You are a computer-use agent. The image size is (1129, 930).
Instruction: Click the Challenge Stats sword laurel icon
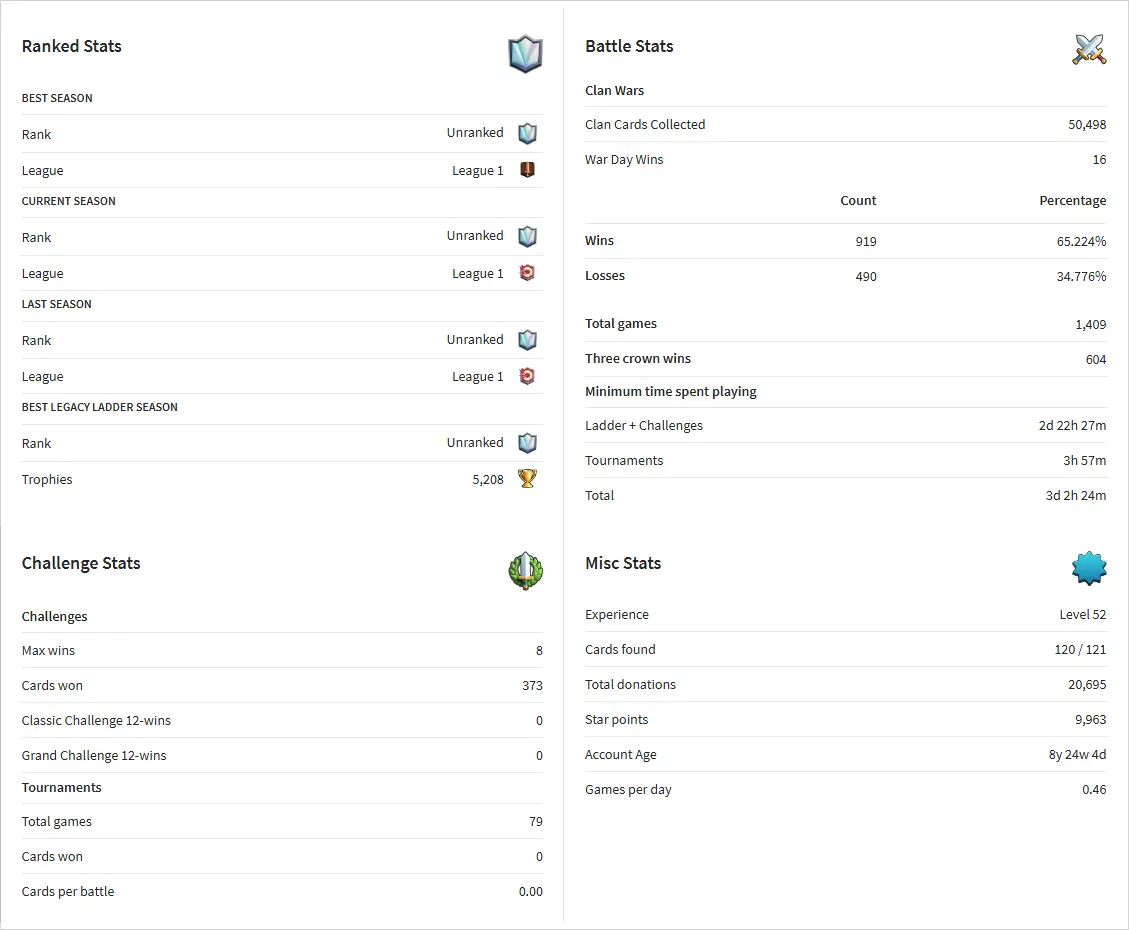pyautogui.click(x=525, y=570)
